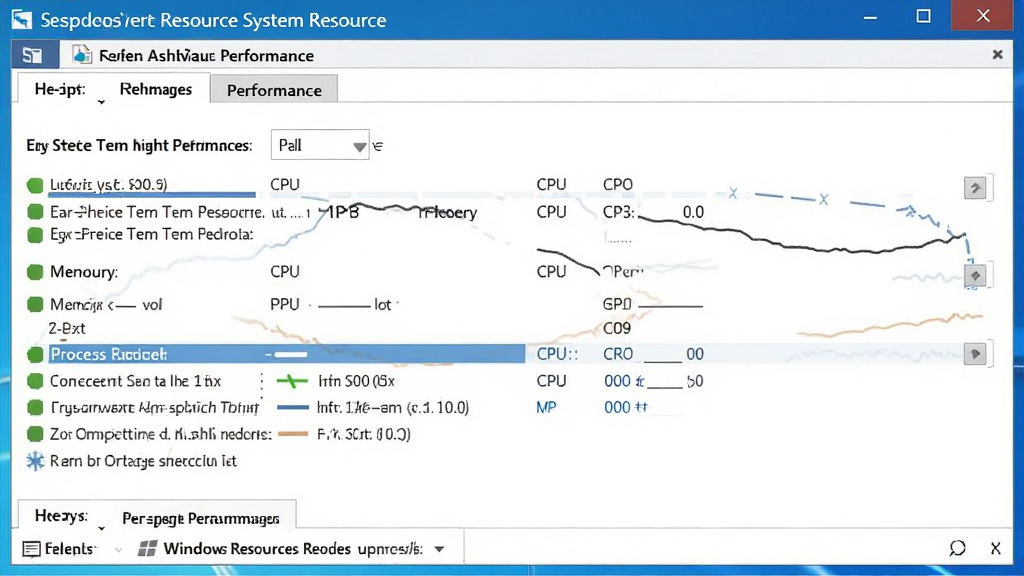Expand the arrow under Heays tab
The image size is (1024, 576).
(101, 528)
